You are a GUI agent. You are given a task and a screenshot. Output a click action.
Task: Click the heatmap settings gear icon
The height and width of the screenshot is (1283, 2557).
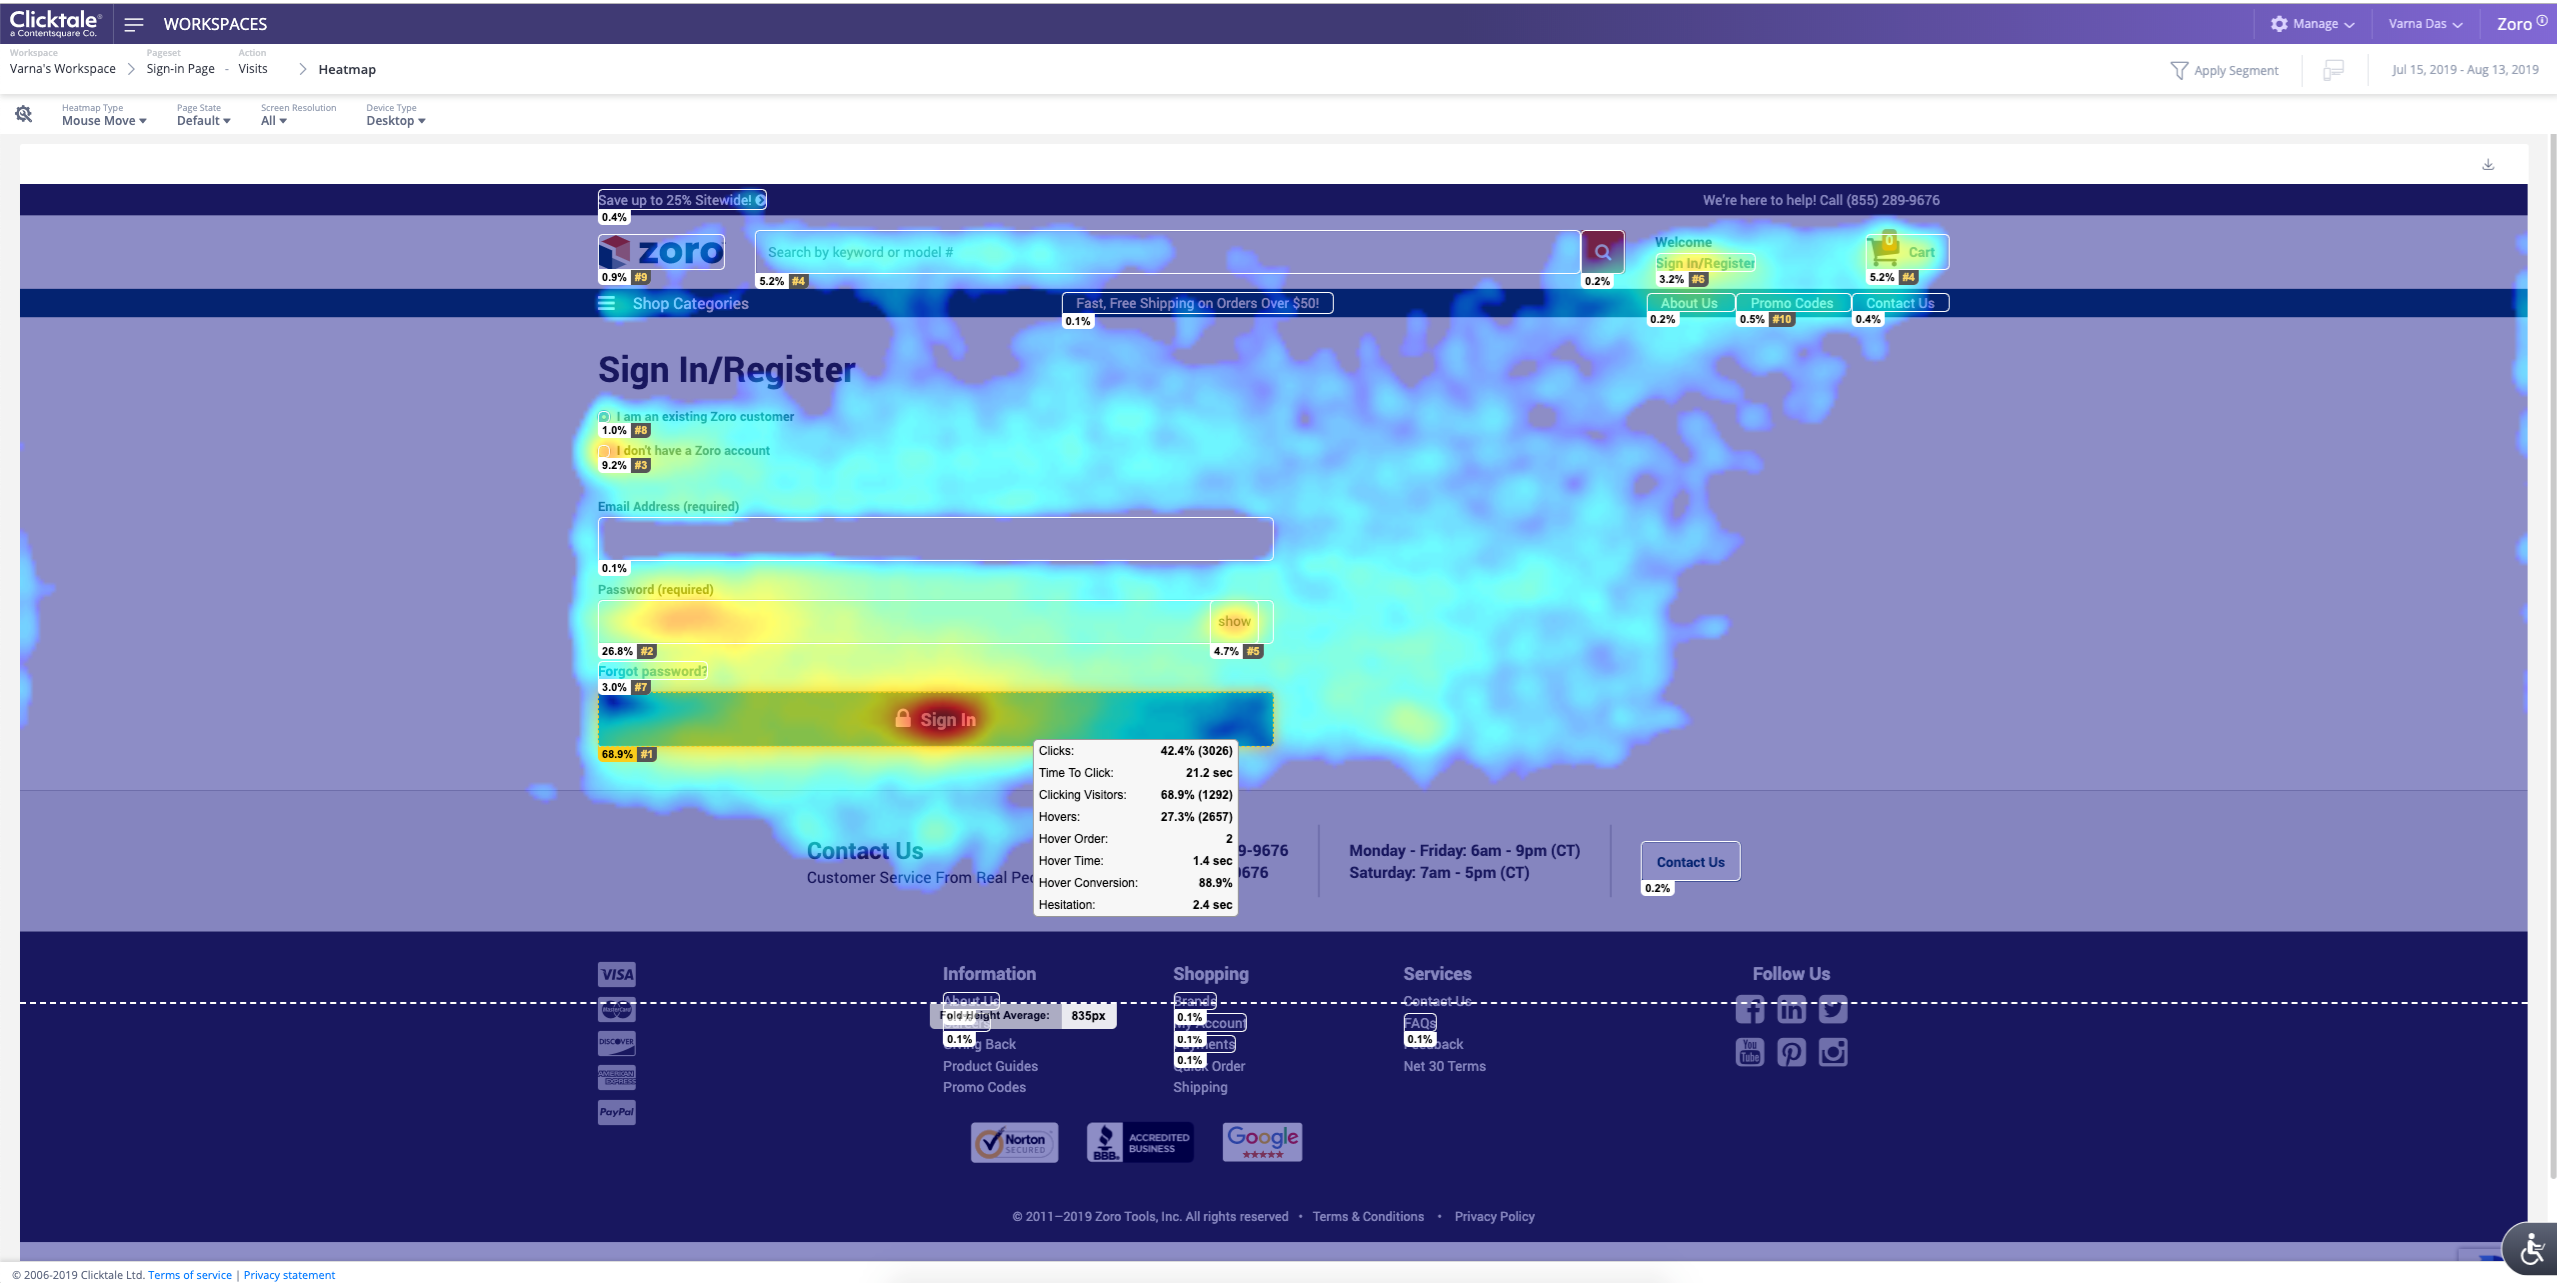[24, 115]
